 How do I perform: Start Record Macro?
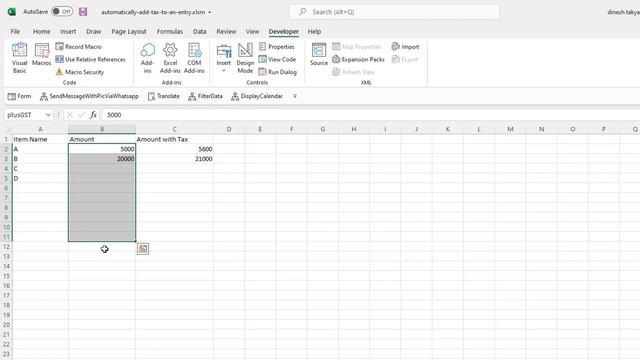point(78,47)
